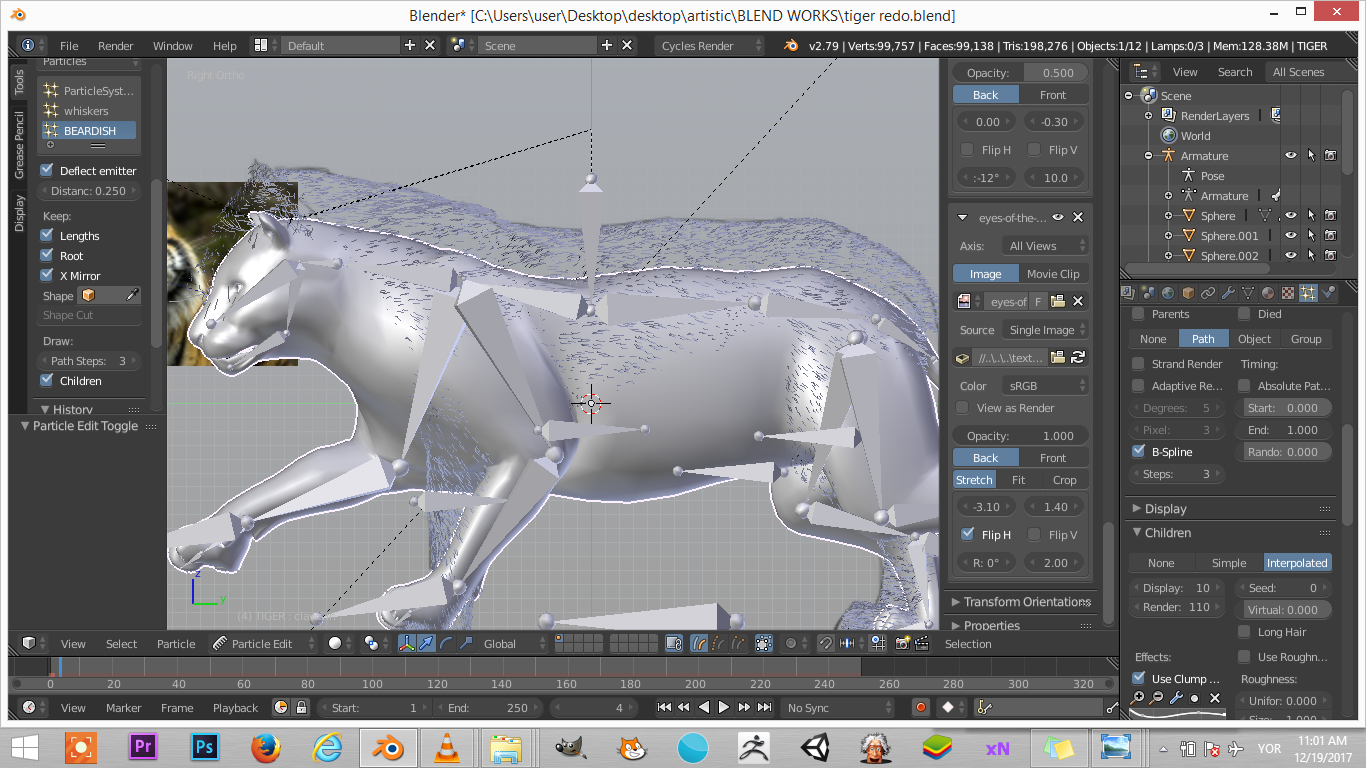Open the Particles properties tab icon
1366x768 pixels.
coord(1308,293)
